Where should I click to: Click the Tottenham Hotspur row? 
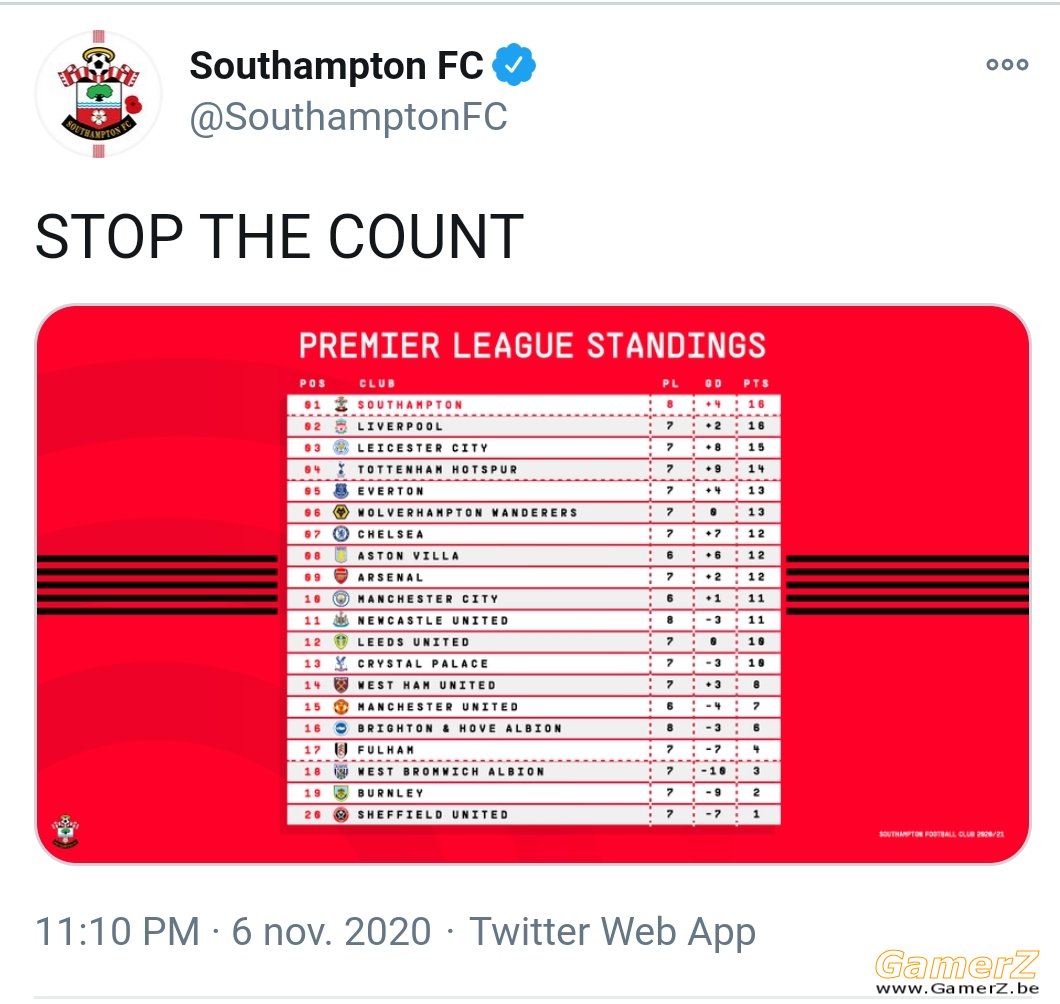534,469
